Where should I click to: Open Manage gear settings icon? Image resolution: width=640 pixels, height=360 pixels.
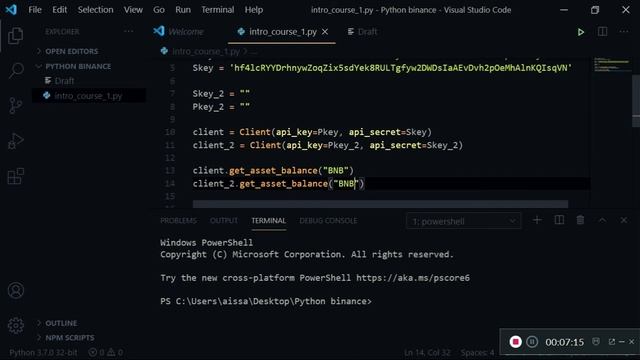click(16, 325)
